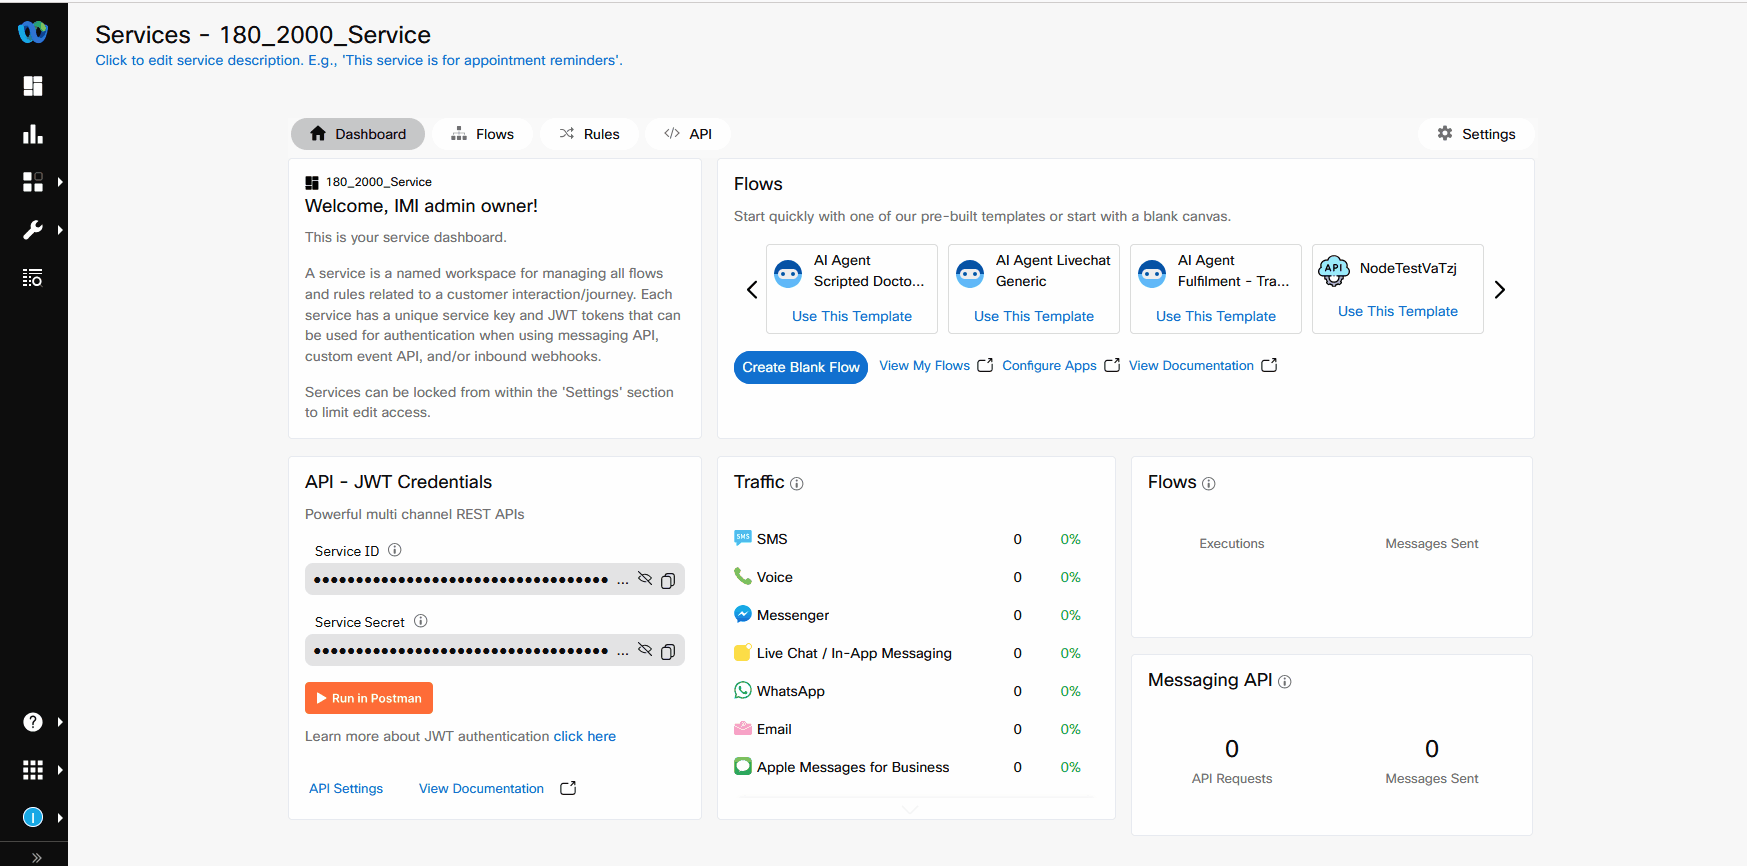1747x866 pixels.
Task: Reveal the hidden Service Secret
Action: click(645, 650)
